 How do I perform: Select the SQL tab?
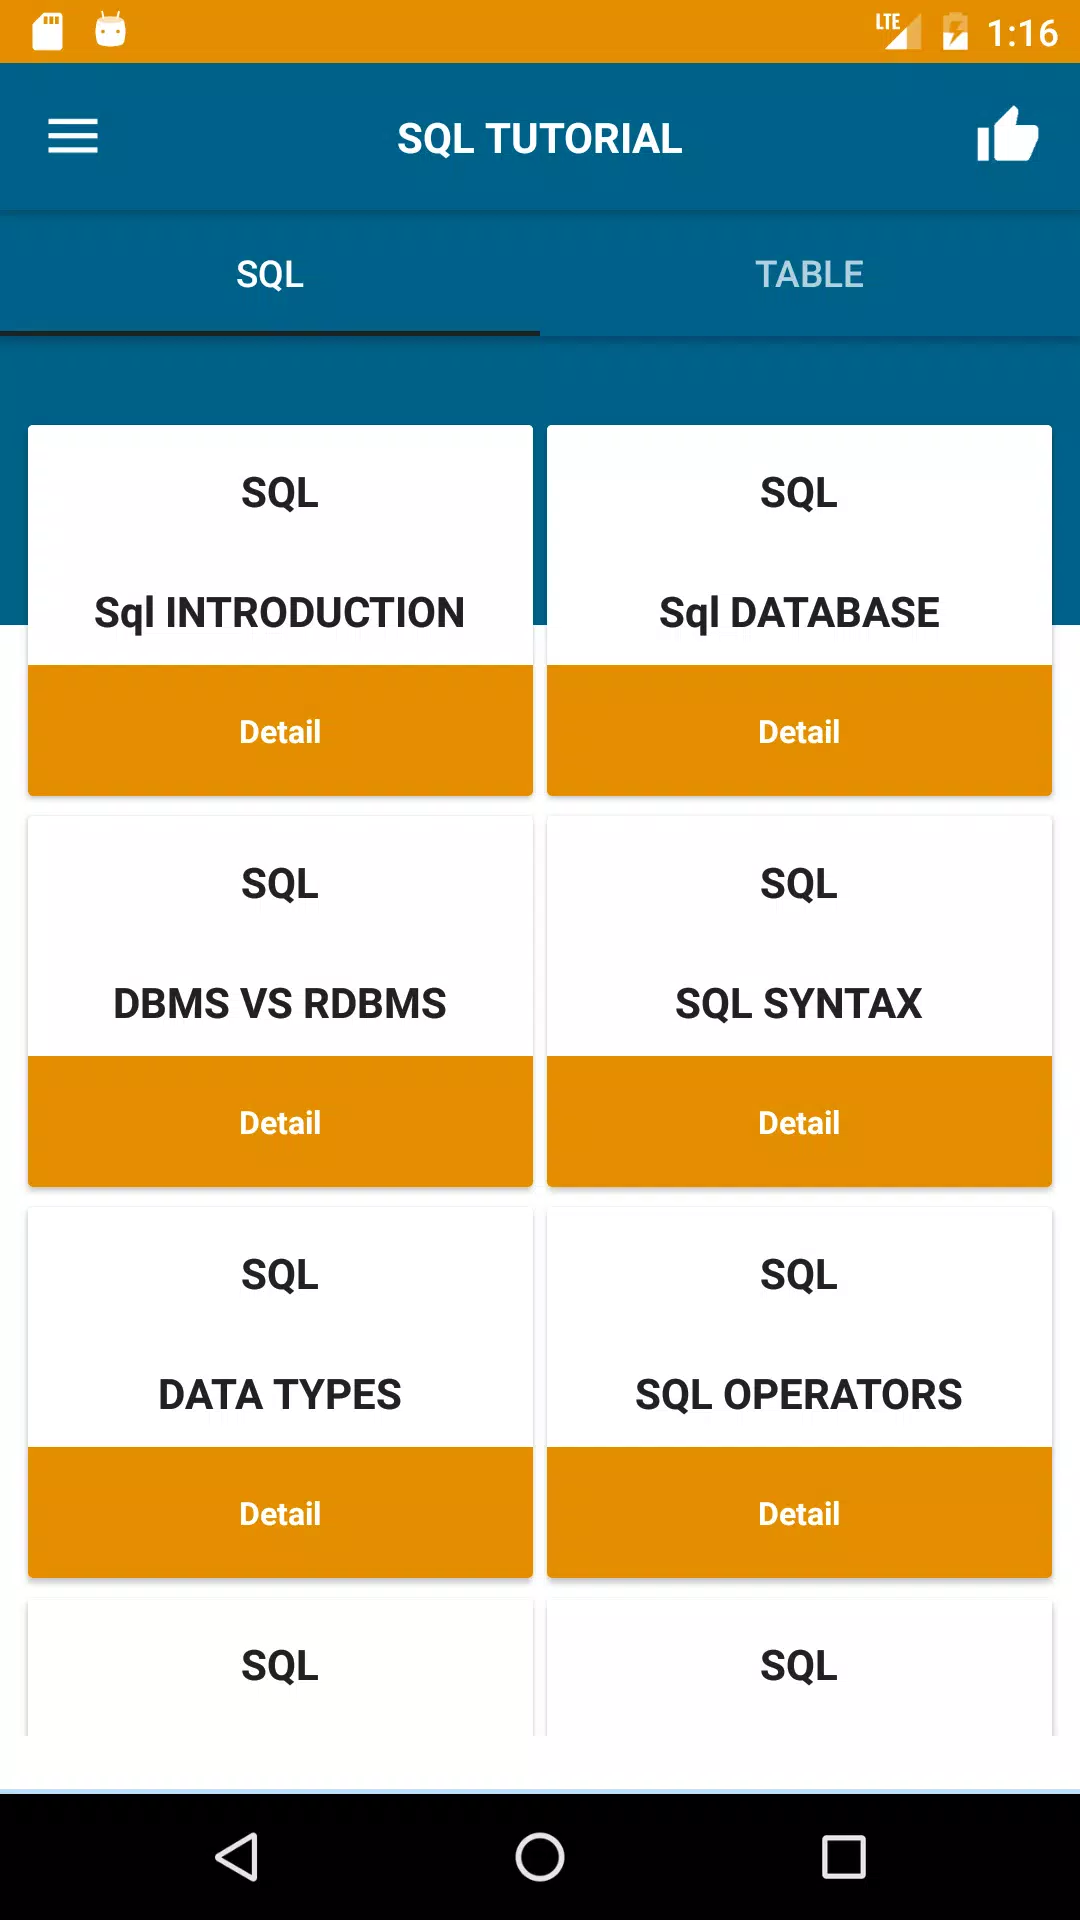tap(270, 274)
